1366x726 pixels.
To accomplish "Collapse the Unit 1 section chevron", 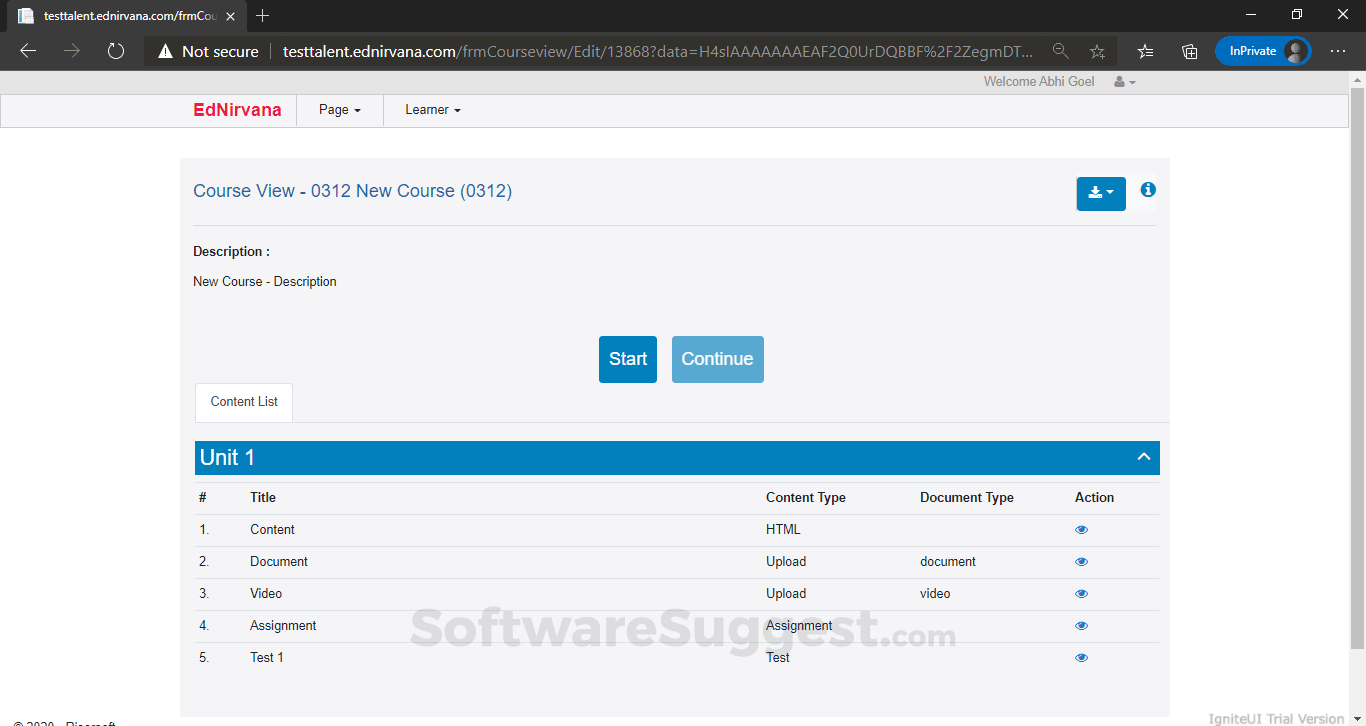I will click(1144, 457).
